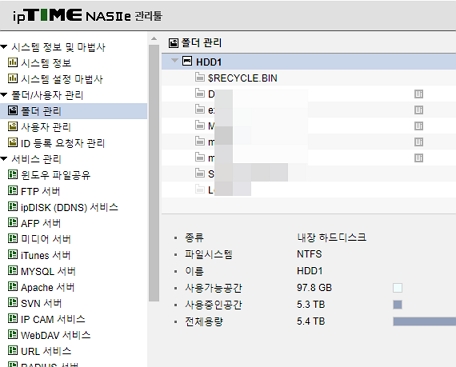Click the MYSQL 서버 icon
456x367 pixels.
(13, 271)
